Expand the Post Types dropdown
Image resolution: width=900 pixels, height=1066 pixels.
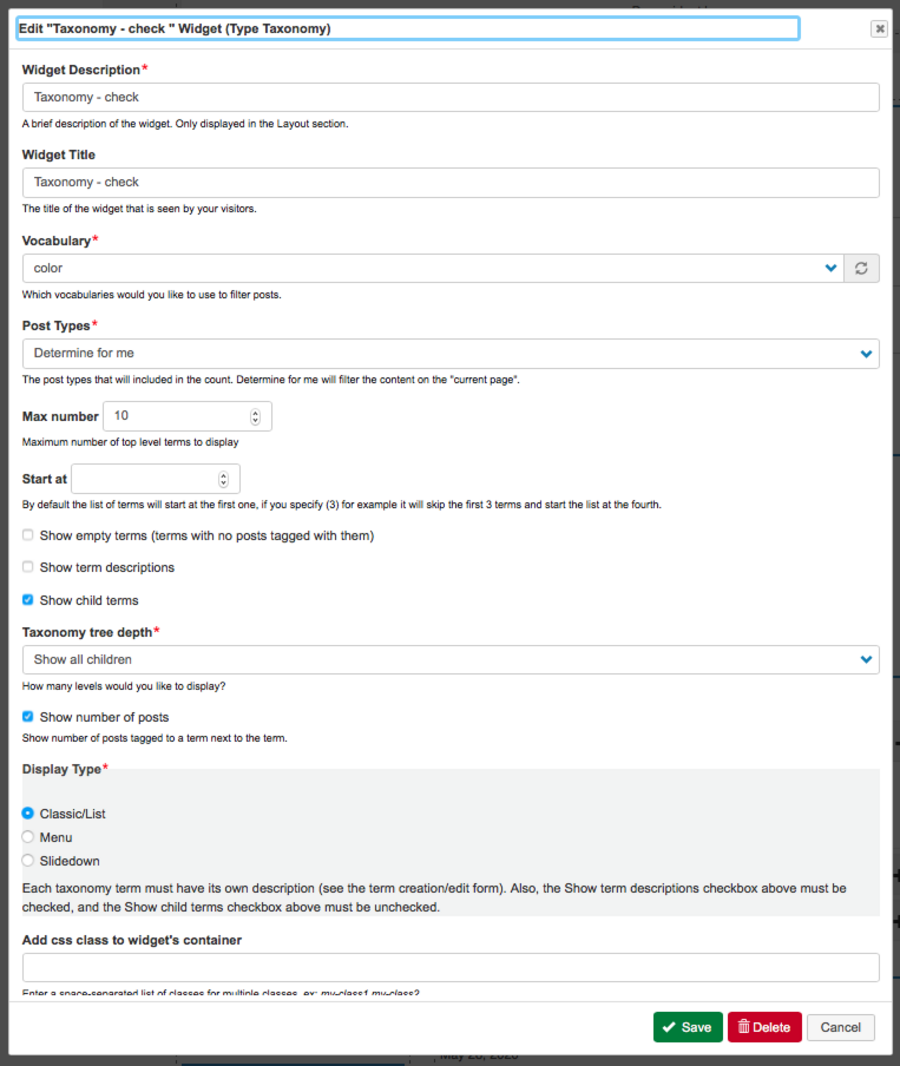[x=450, y=353]
